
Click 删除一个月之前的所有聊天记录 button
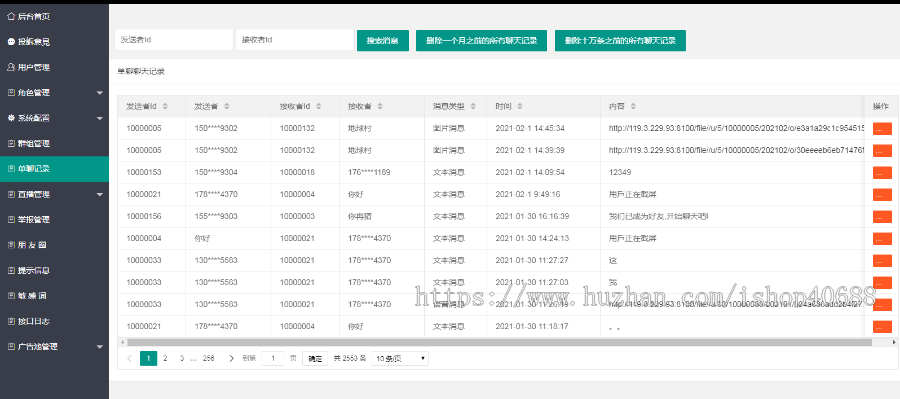pyautogui.click(x=481, y=40)
